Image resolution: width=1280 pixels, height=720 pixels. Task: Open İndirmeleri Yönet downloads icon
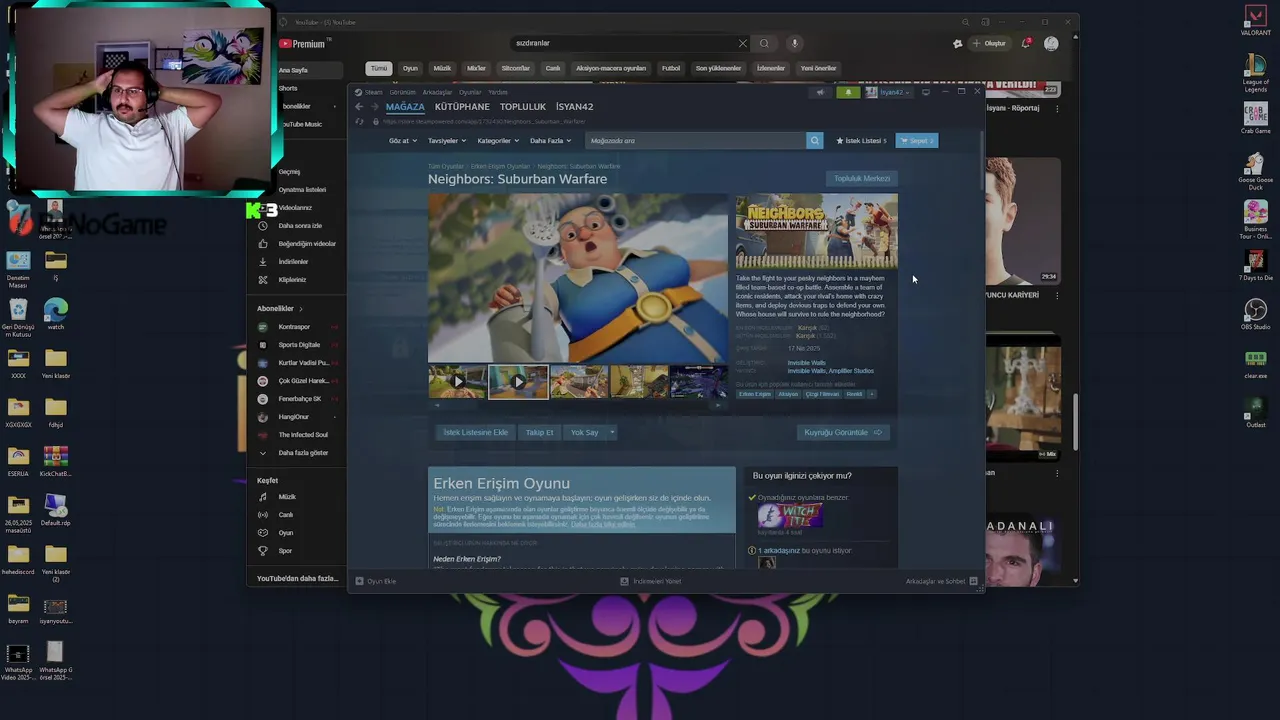tap(624, 581)
